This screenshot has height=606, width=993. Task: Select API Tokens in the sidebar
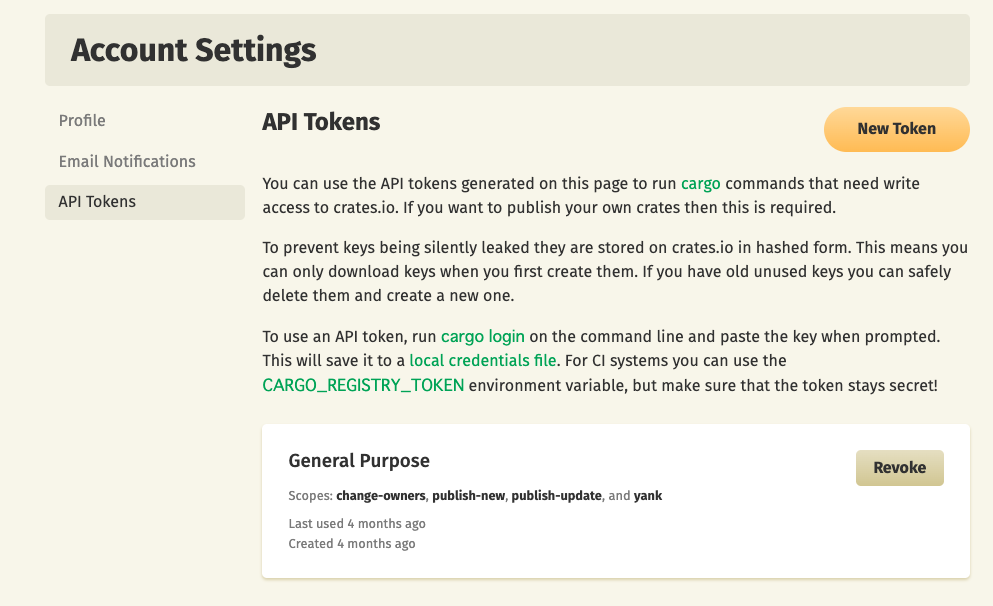tap(145, 202)
